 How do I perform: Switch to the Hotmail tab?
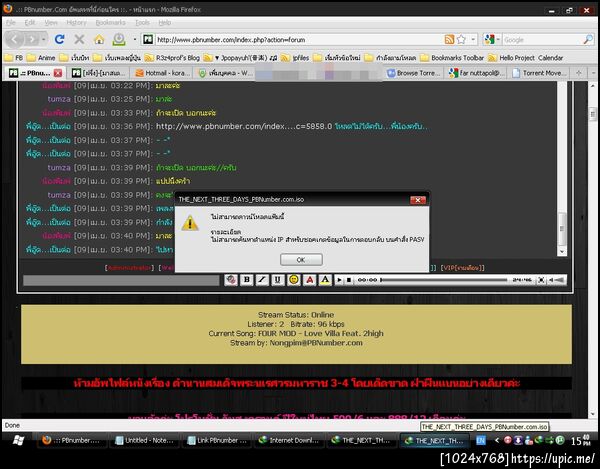coord(162,73)
